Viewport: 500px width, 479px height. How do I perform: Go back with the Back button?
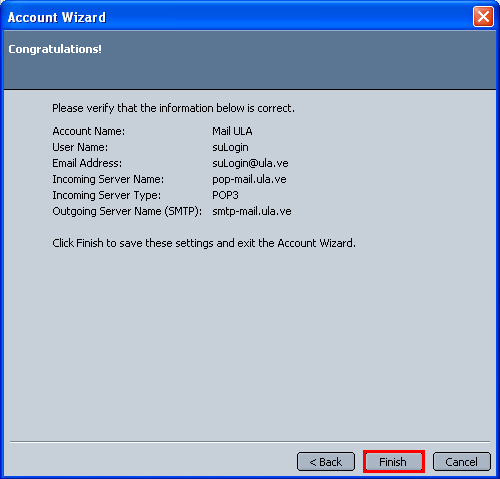tap(326, 462)
